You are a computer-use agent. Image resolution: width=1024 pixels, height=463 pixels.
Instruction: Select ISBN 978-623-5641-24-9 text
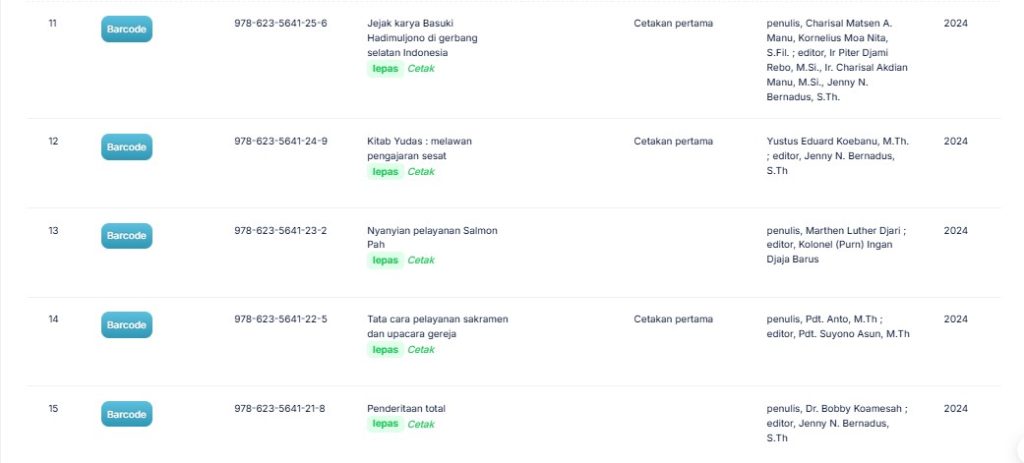[x=280, y=141]
